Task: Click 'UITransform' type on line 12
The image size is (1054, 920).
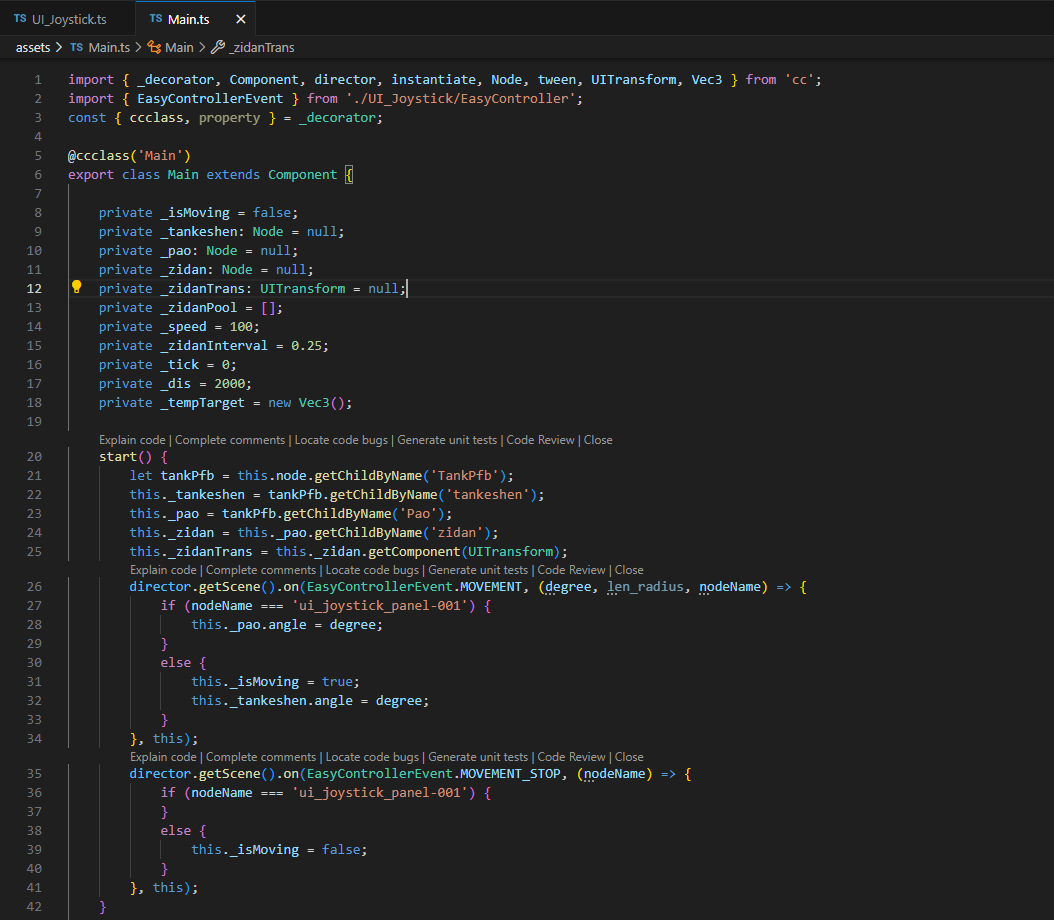Action: coord(302,288)
